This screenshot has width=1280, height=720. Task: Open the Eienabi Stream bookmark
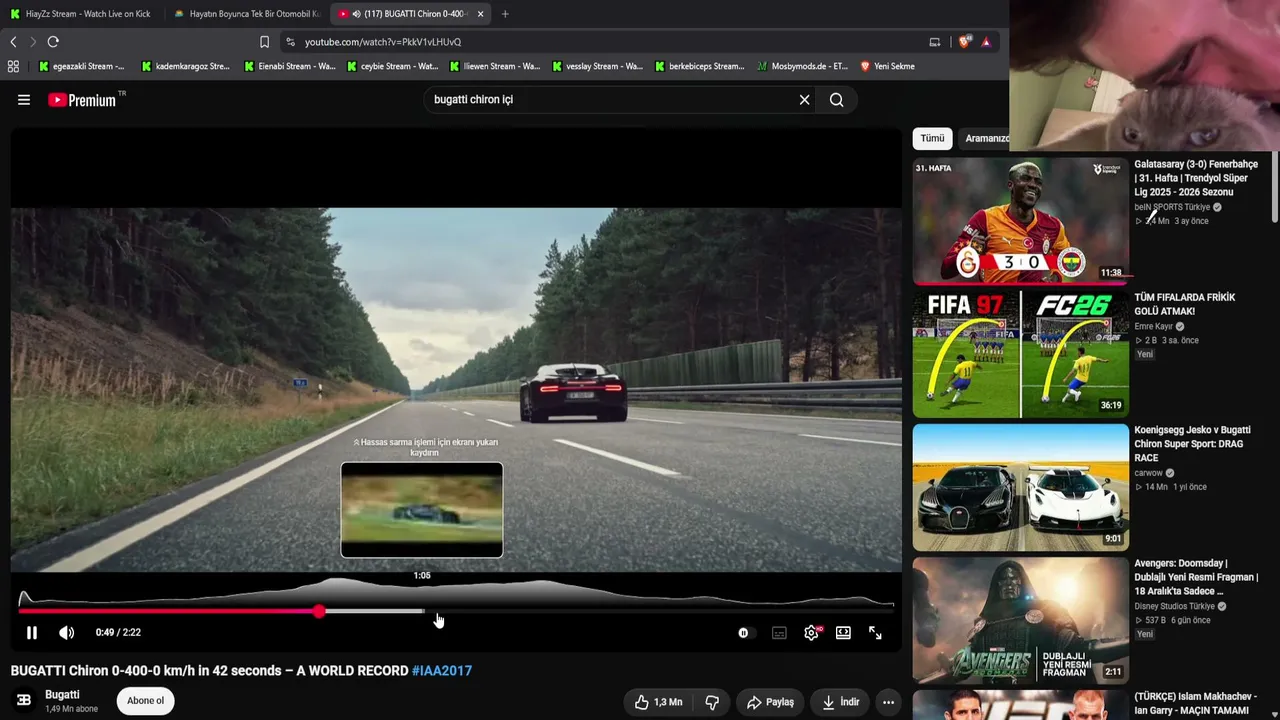[x=289, y=67]
